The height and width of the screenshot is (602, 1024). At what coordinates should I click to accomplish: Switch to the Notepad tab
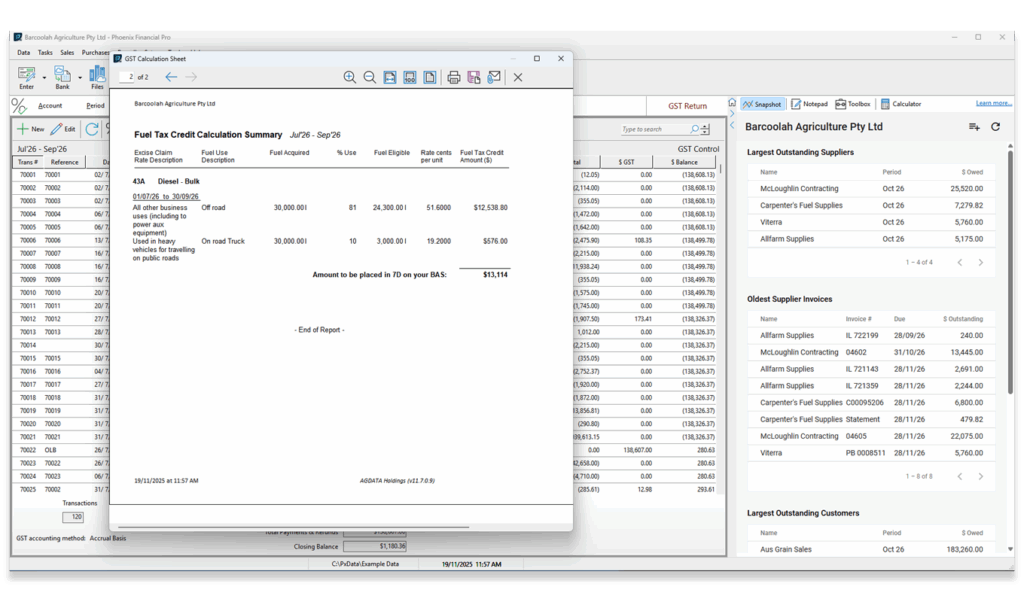point(809,104)
